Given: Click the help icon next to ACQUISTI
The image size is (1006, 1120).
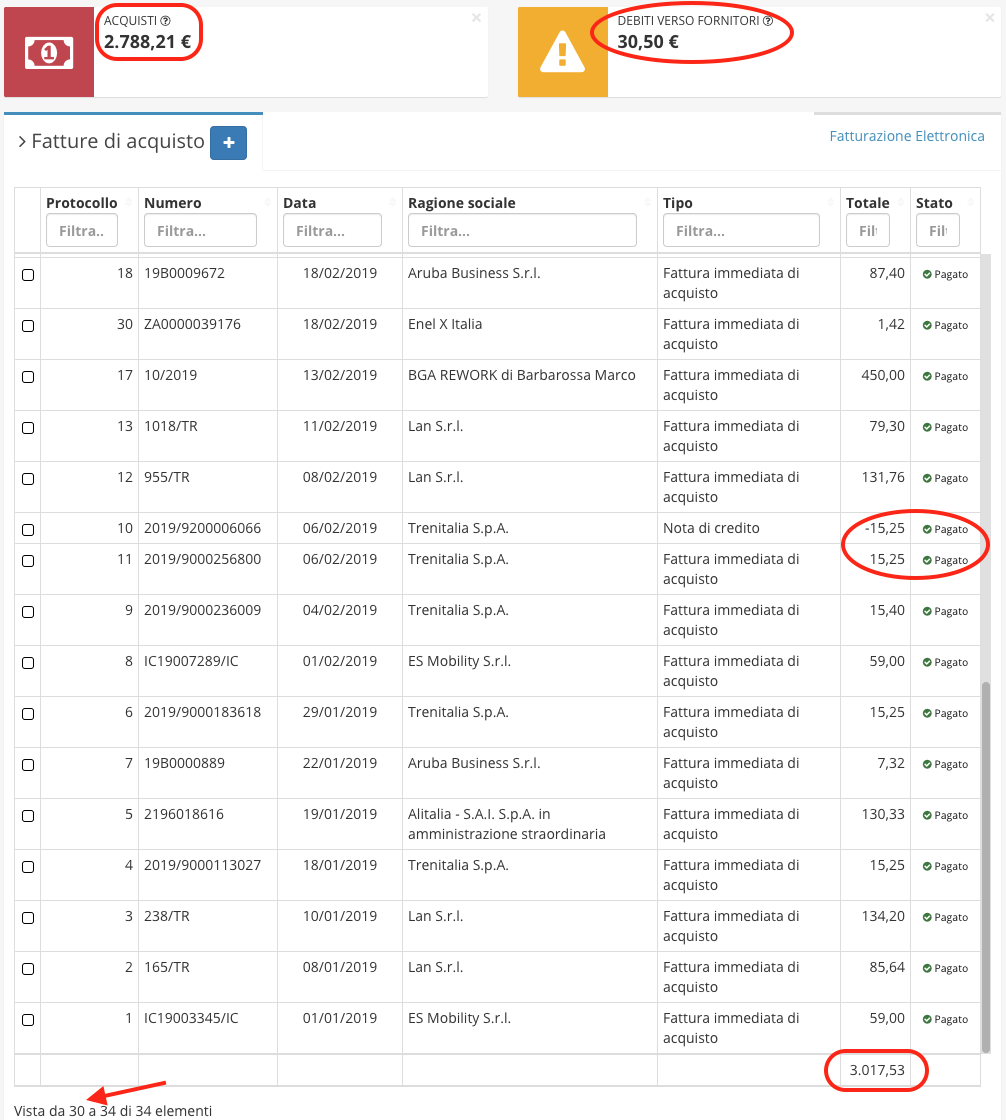Looking at the screenshot, I should pos(166,21).
